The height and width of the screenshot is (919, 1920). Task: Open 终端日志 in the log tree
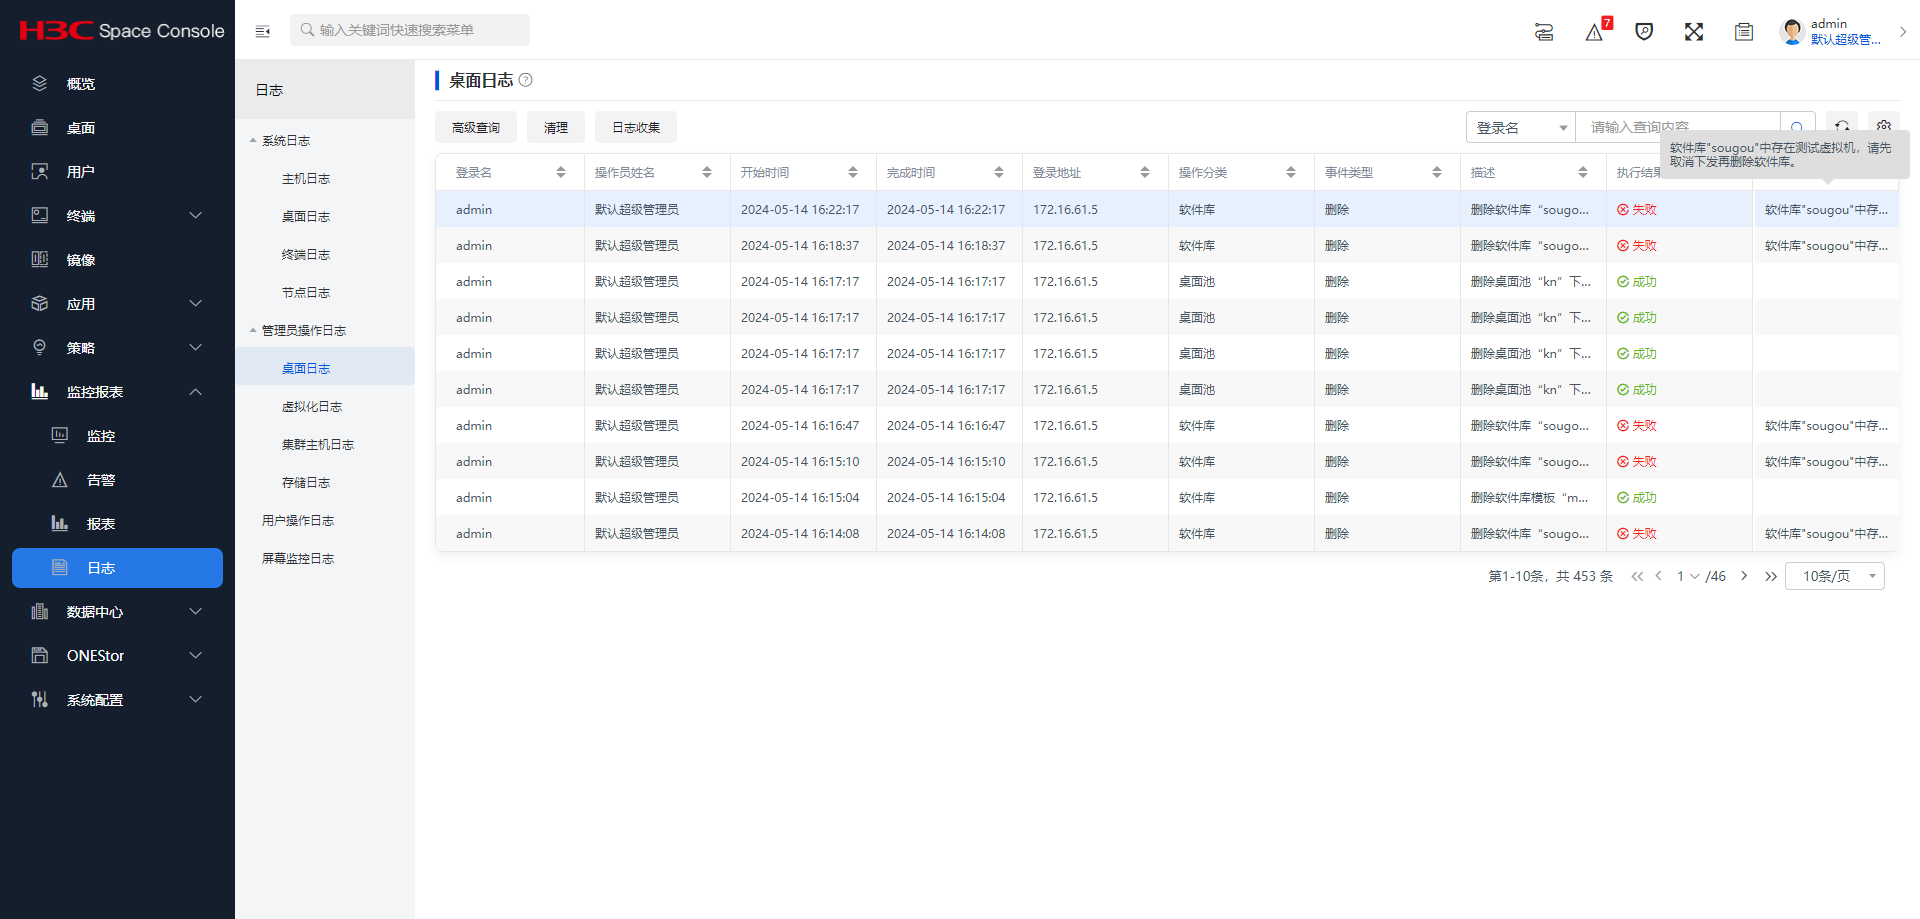pyautogui.click(x=306, y=255)
